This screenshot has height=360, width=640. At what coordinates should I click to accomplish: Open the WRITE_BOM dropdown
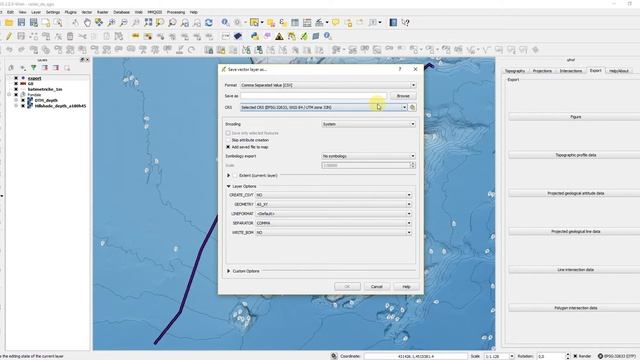coord(333,233)
